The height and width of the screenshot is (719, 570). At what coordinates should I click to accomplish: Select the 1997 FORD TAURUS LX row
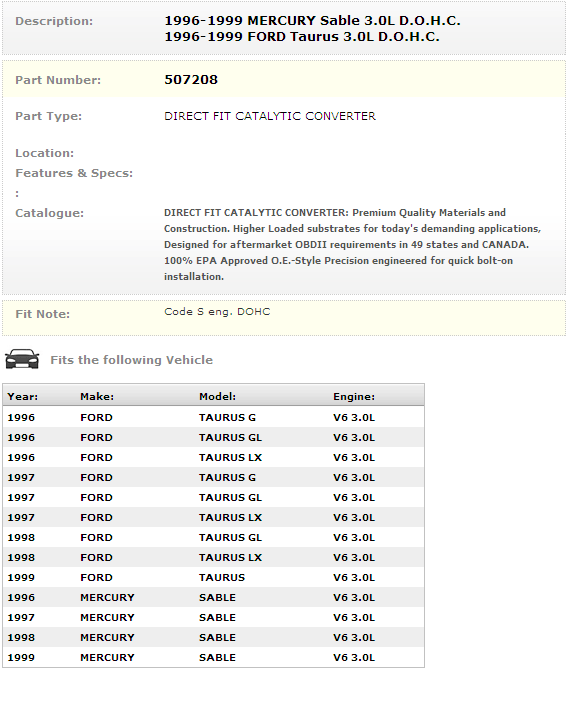(x=213, y=517)
